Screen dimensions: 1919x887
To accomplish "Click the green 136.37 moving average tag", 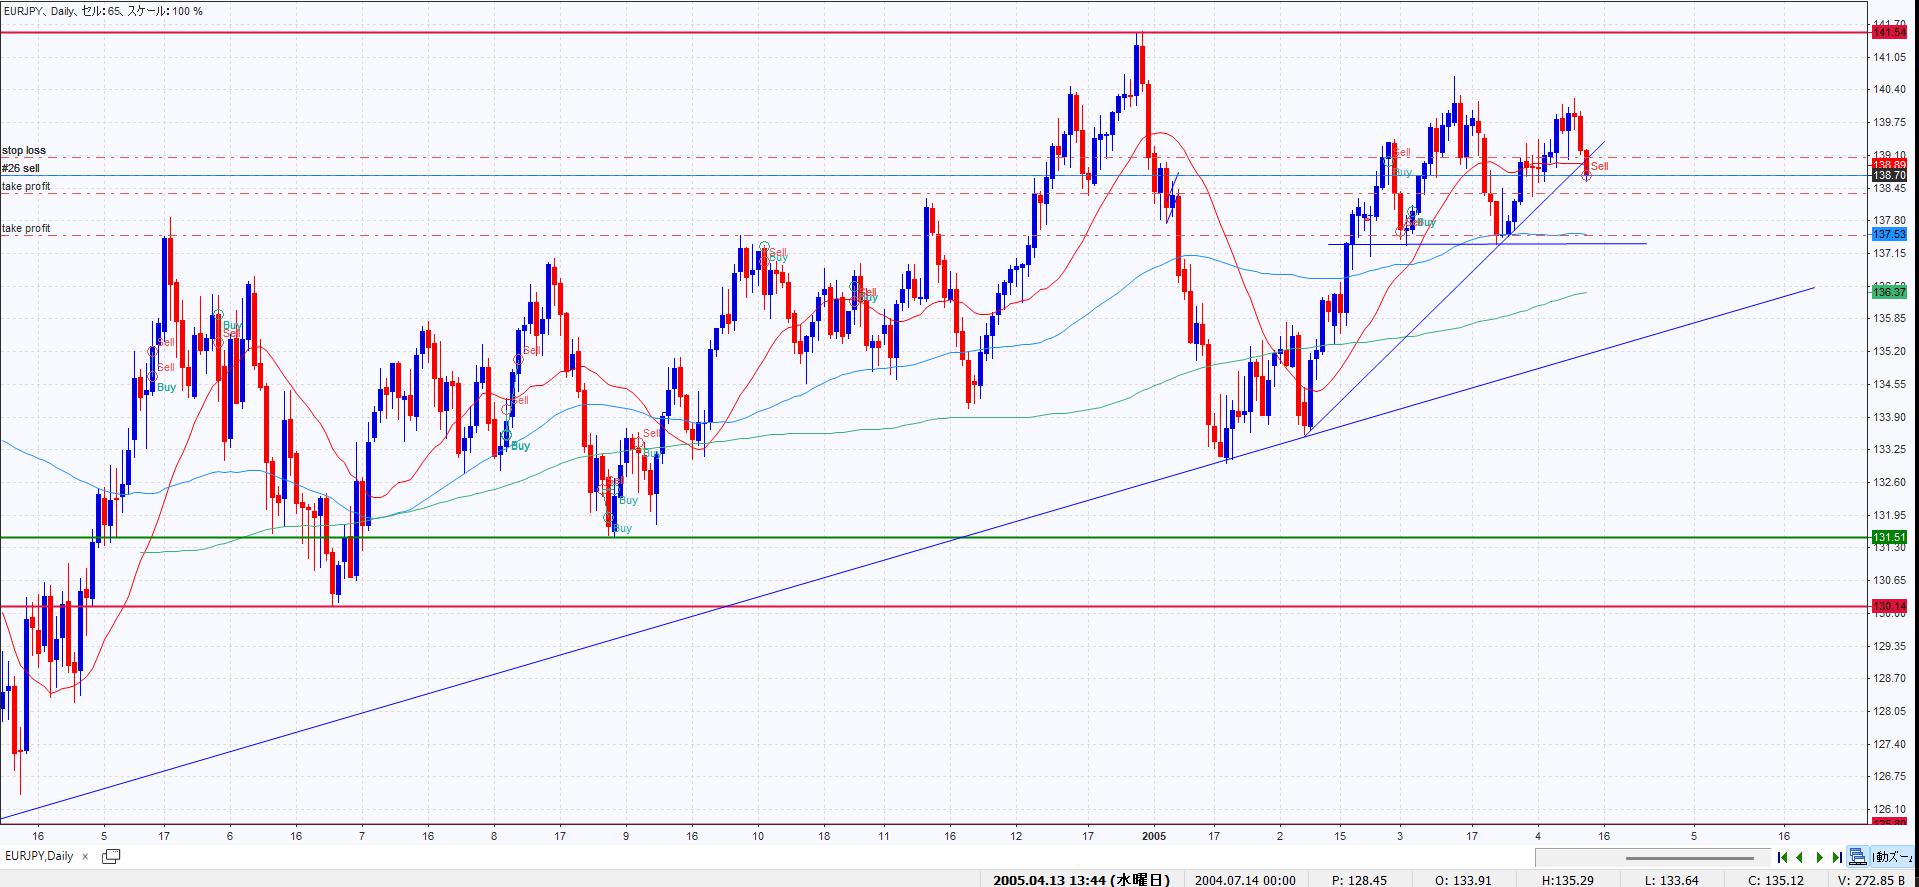I will click(x=1889, y=292).
